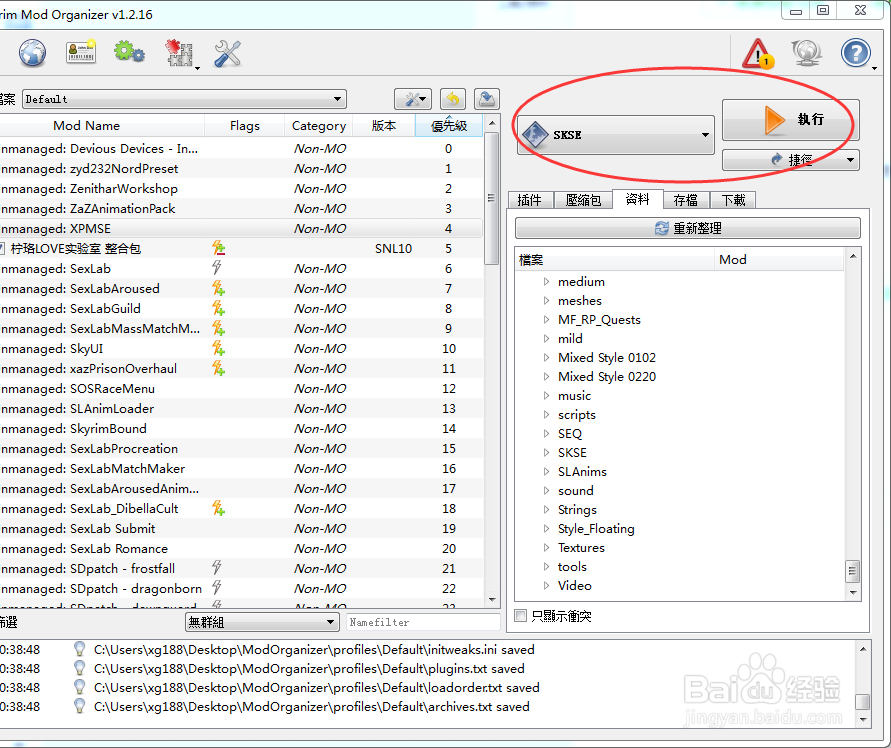The height and width of the screenshot is (748, 891).
Task: Switch to the 壓縮包 tab
Action: (x=583, y=200)
